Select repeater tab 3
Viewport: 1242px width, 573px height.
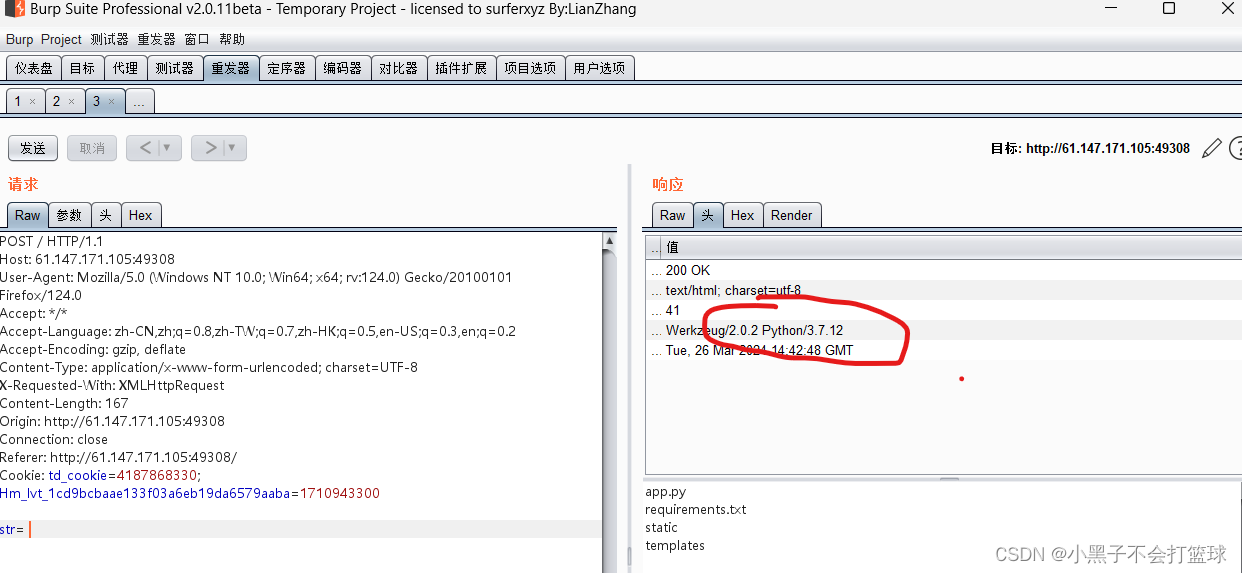96,101
